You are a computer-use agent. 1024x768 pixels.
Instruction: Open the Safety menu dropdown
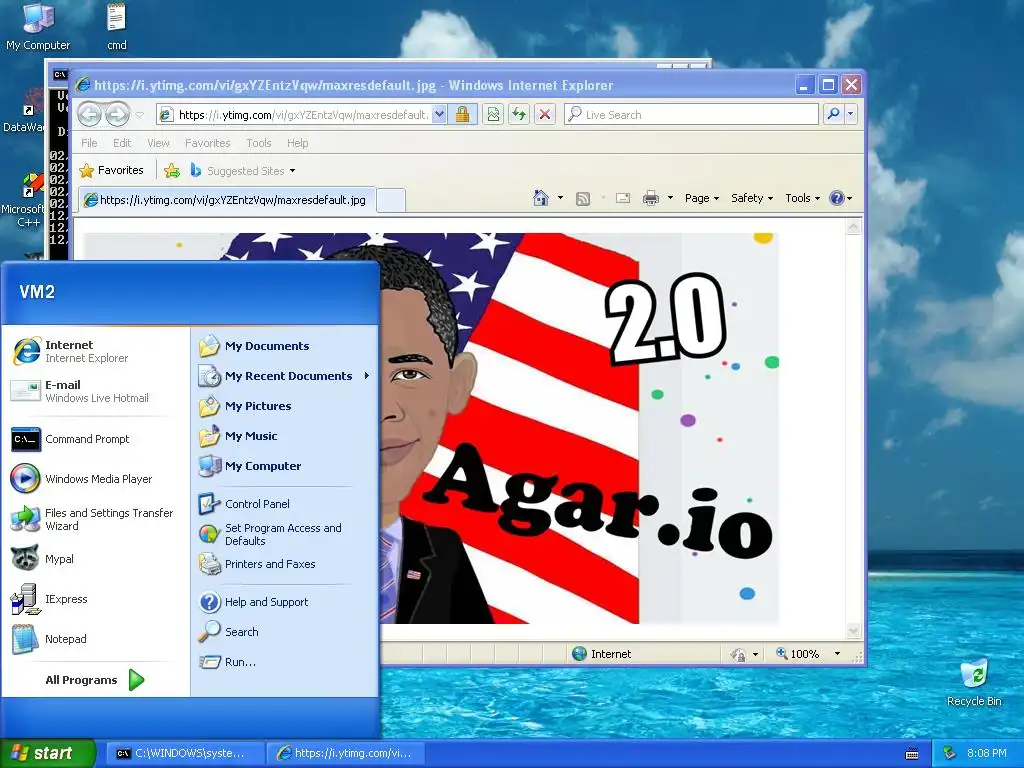(752, 198)
